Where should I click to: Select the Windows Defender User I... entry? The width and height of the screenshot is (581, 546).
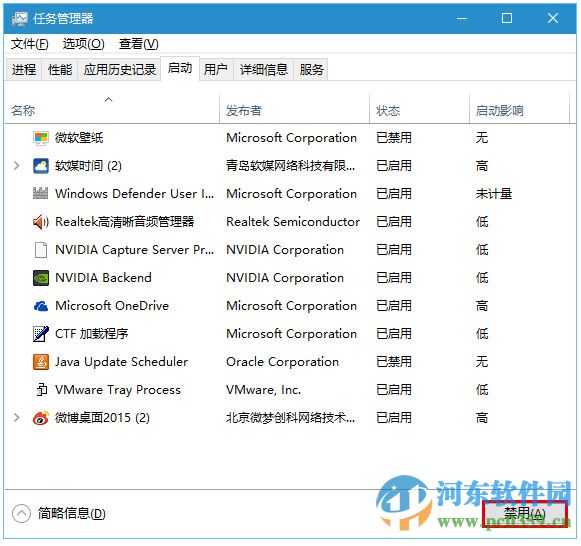pos(135,194)
